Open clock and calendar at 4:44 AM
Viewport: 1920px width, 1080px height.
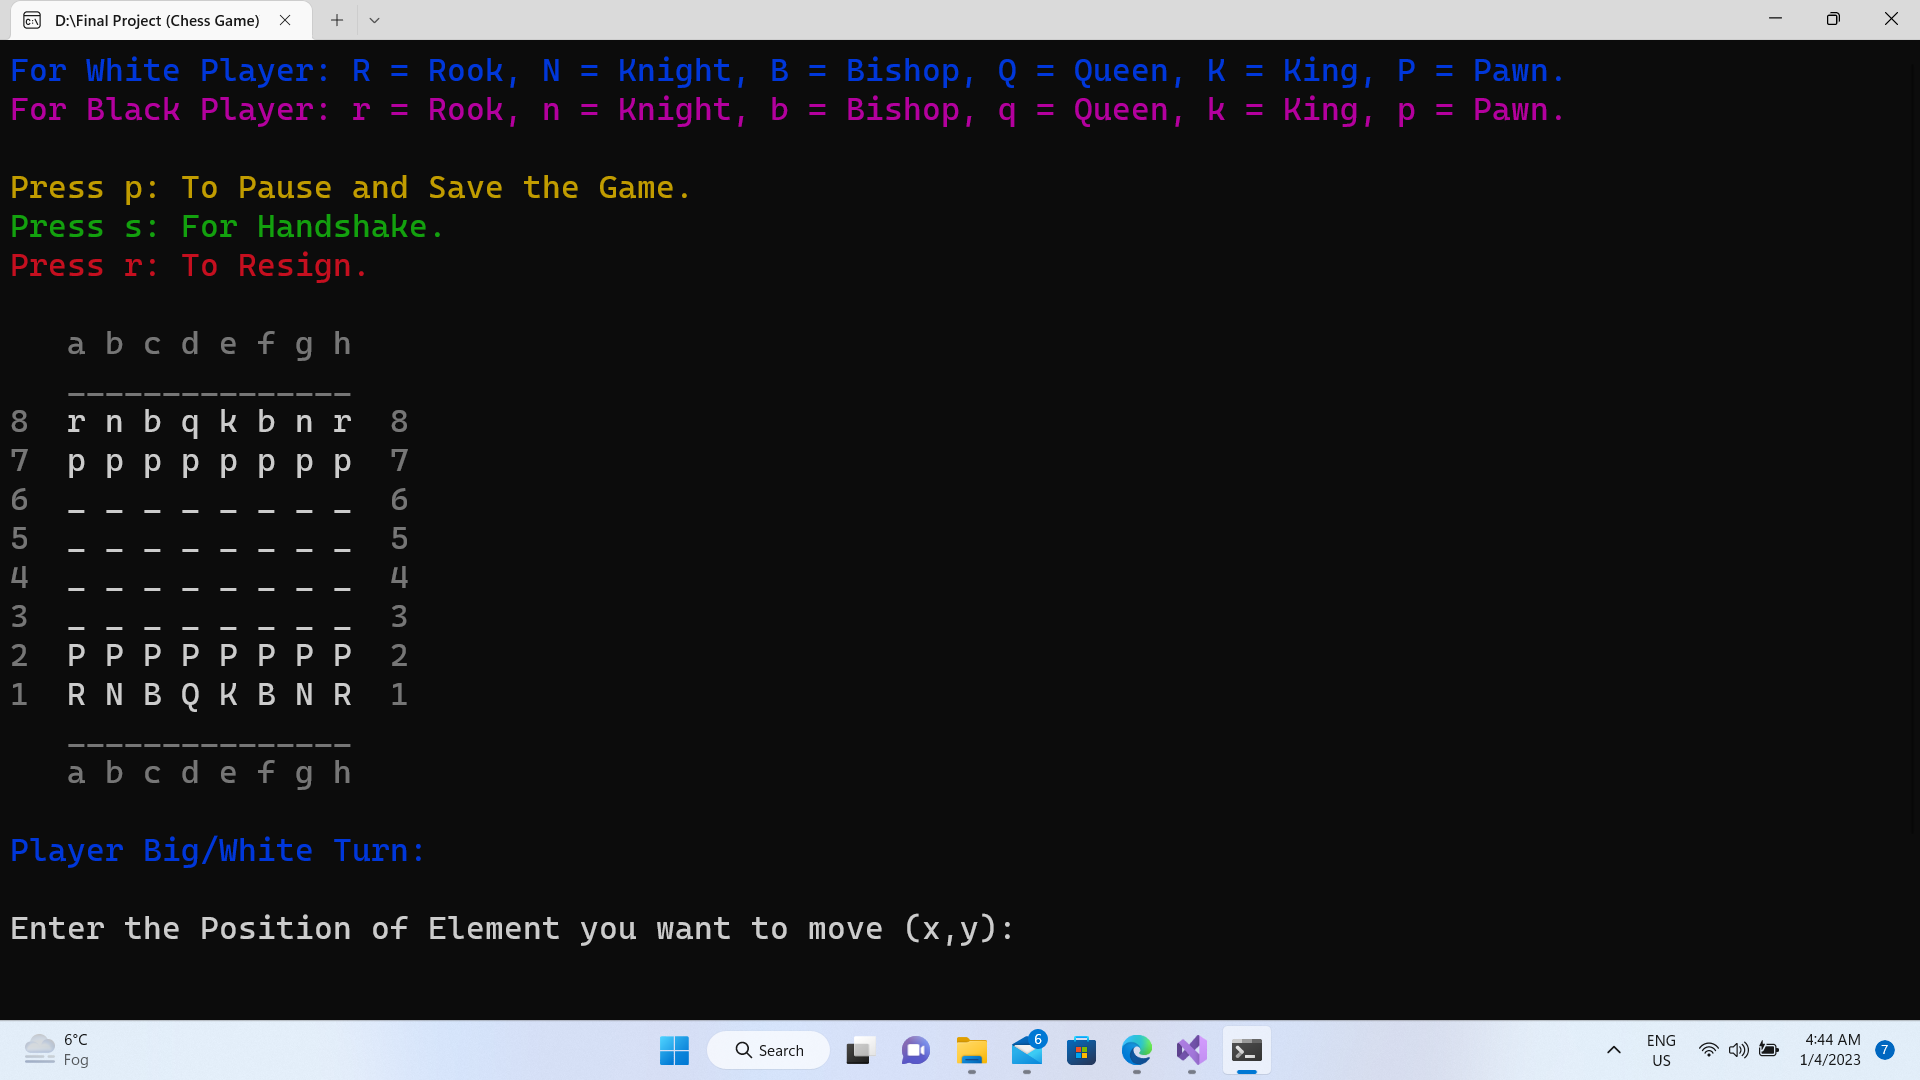tap(1830, 1050)
